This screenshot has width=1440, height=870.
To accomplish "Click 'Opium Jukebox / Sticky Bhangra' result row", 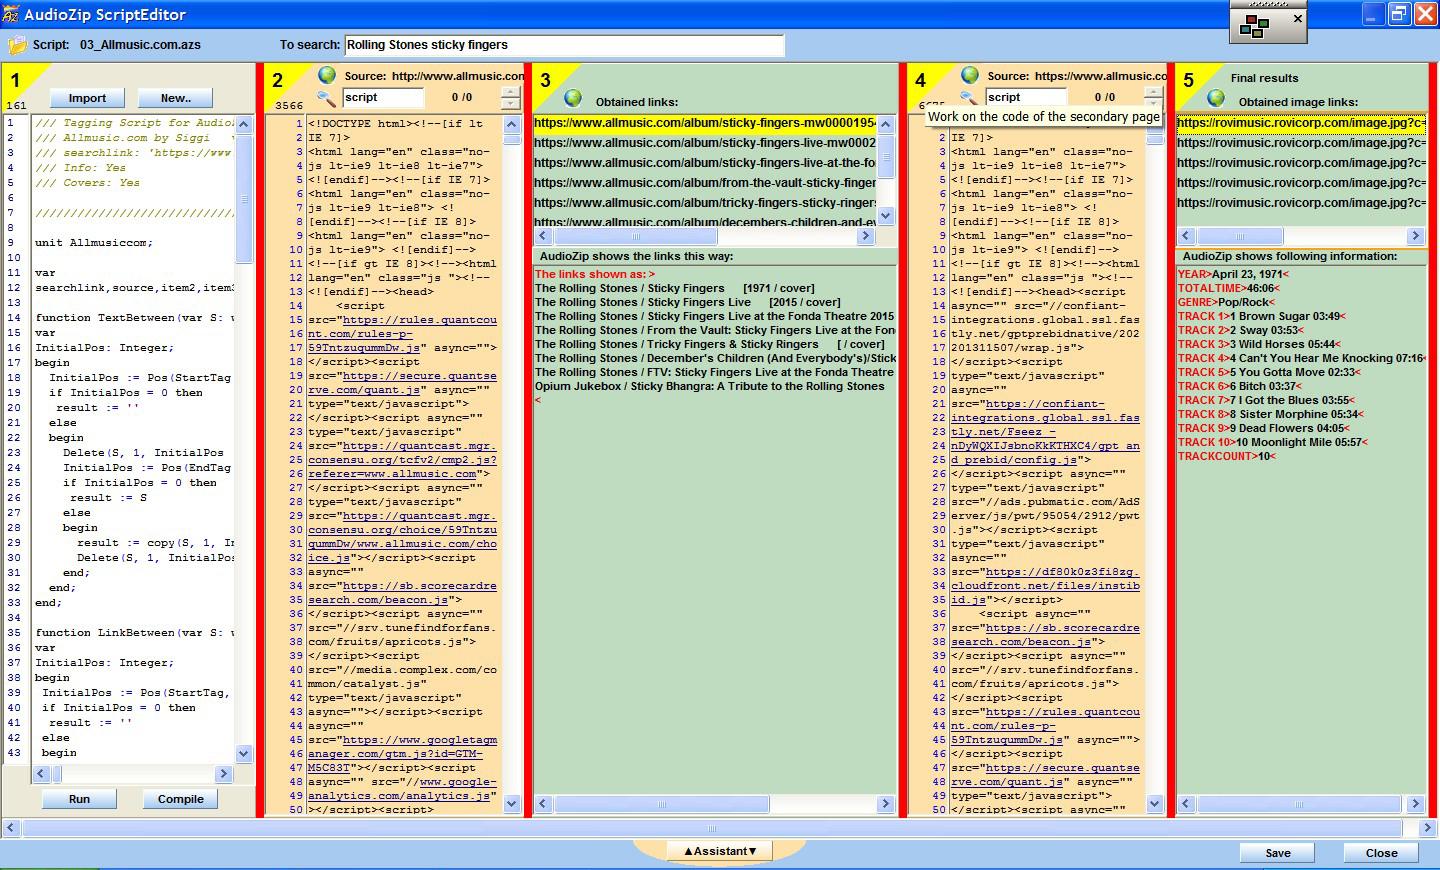I will point(710,386).
